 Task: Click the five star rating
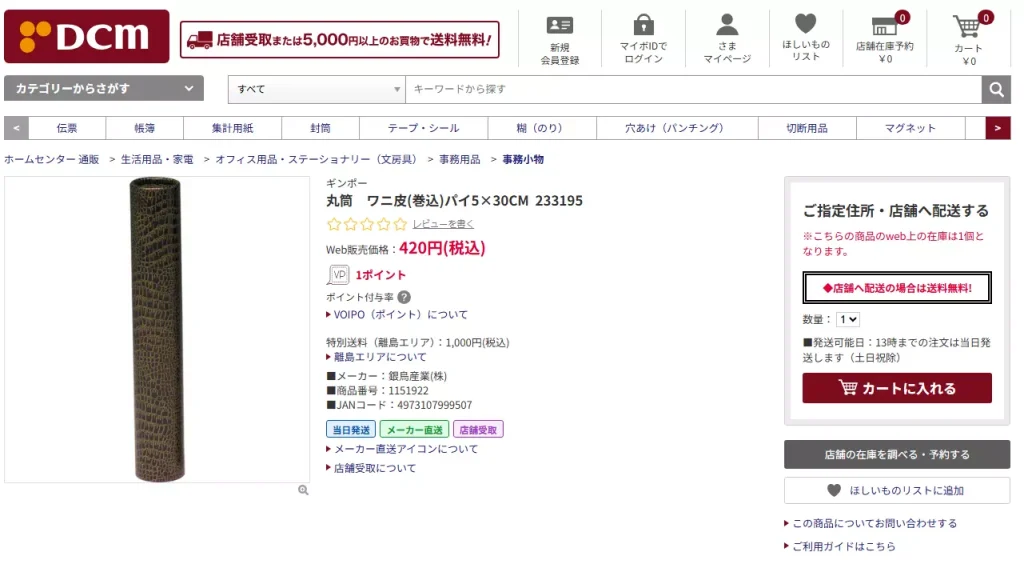pos(366,225)
